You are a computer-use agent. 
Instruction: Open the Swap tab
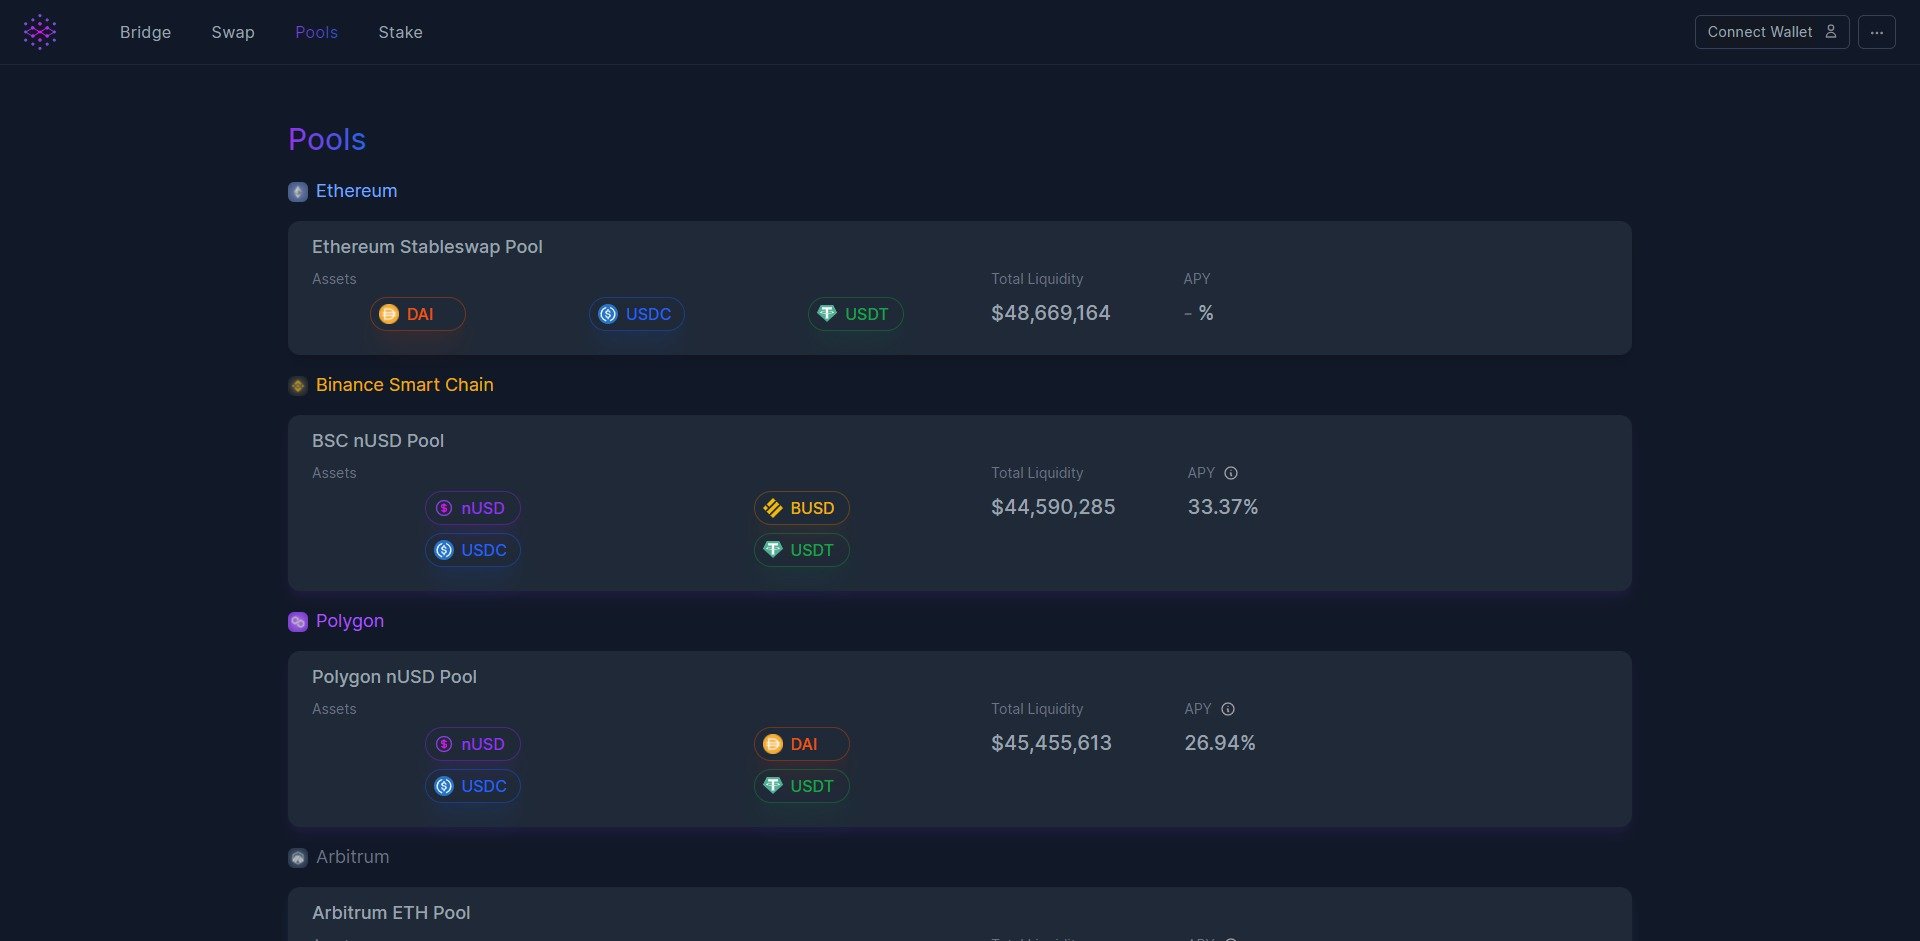click(233, 32)
